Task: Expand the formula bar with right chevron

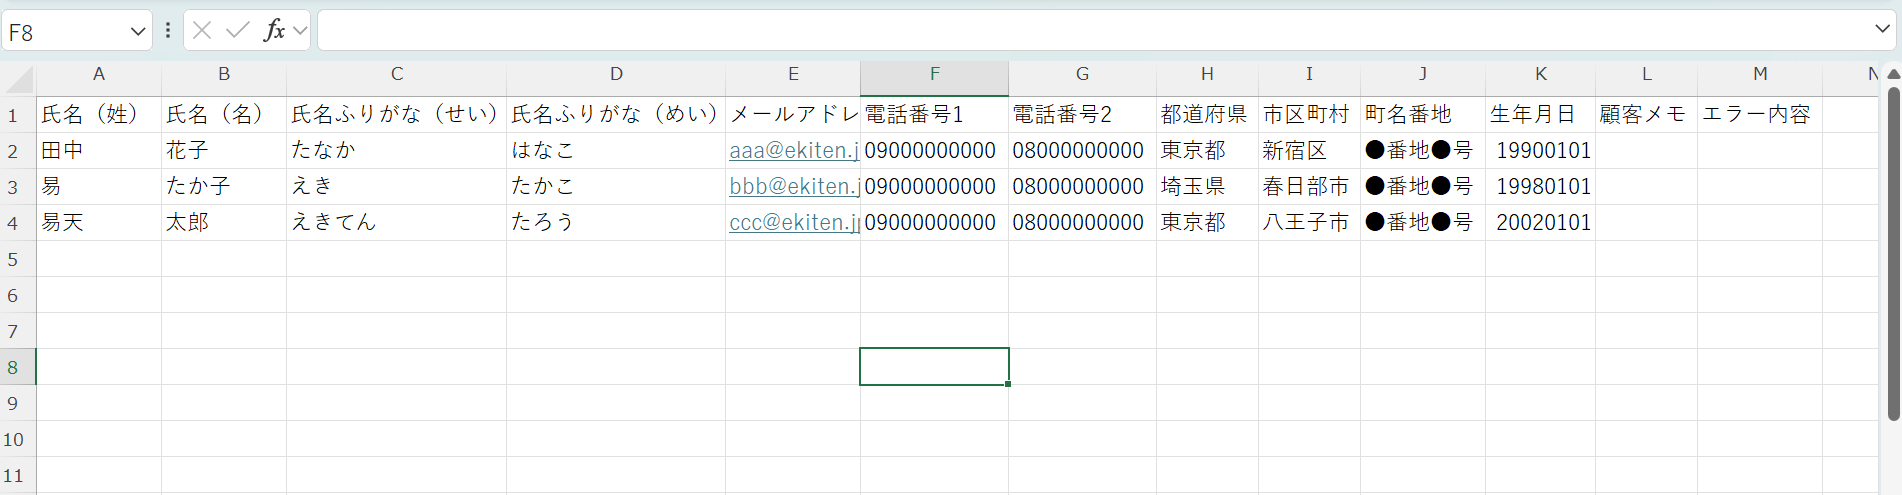Action: coord(1881,30)
